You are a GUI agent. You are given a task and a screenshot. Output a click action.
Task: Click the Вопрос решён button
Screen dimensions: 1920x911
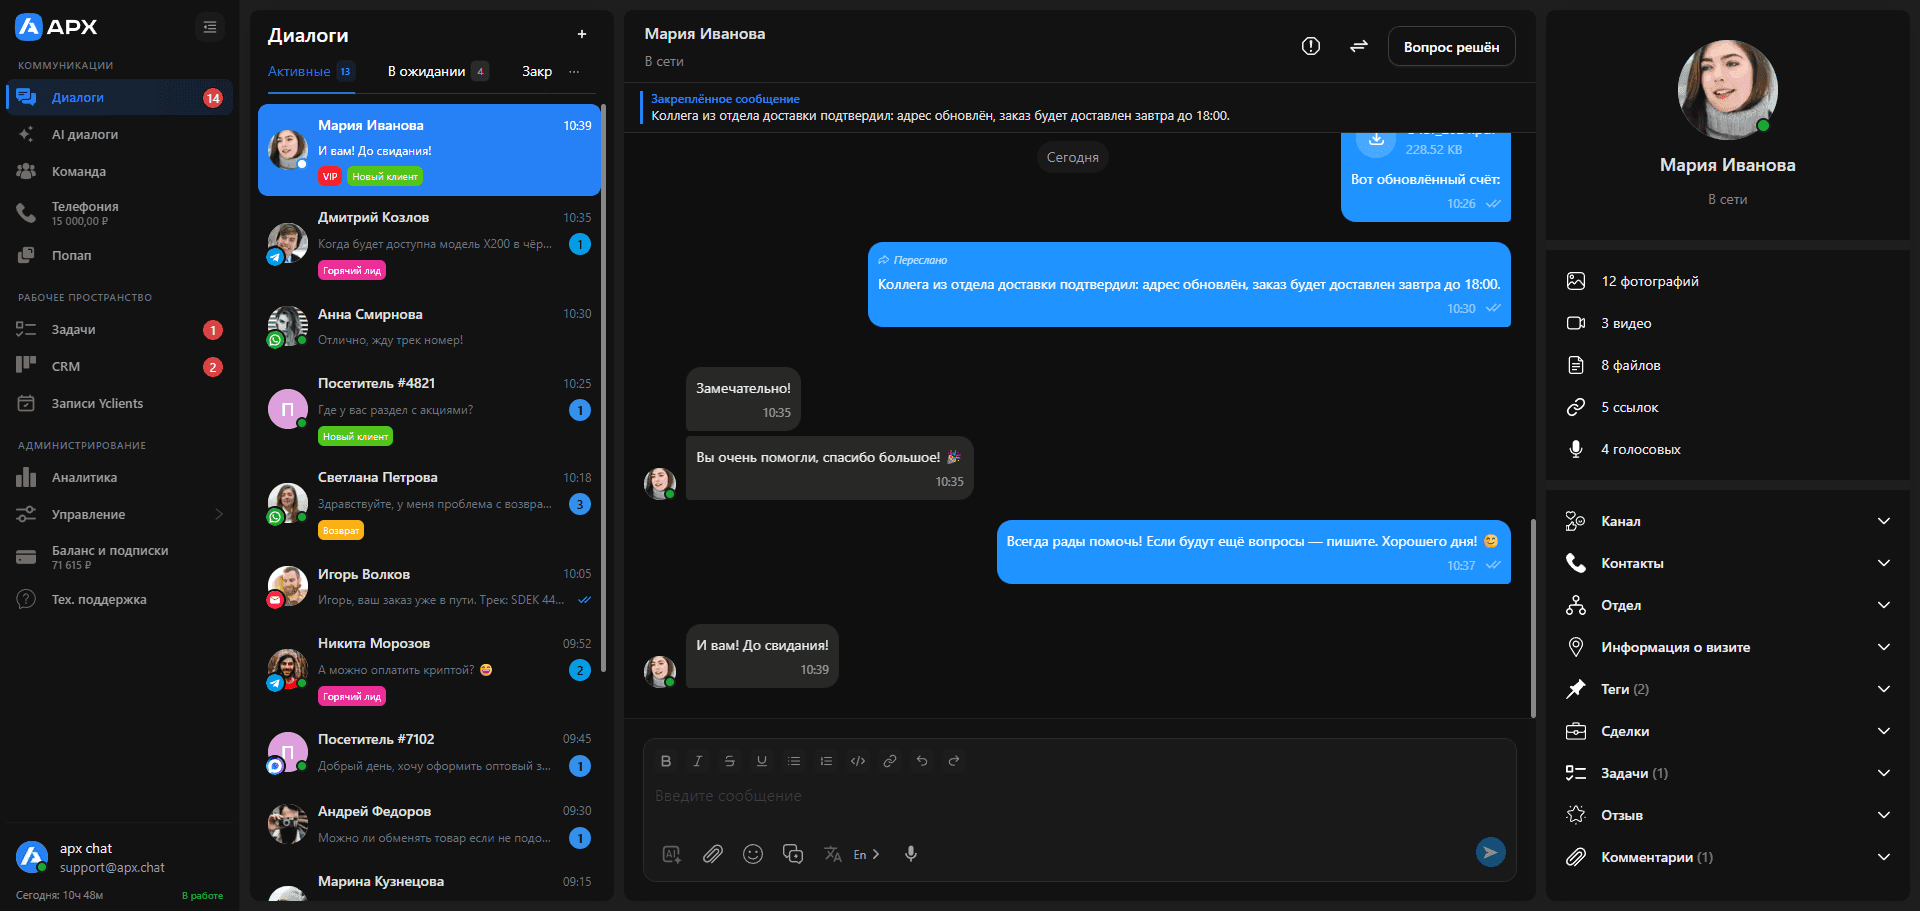point(1451,46)
